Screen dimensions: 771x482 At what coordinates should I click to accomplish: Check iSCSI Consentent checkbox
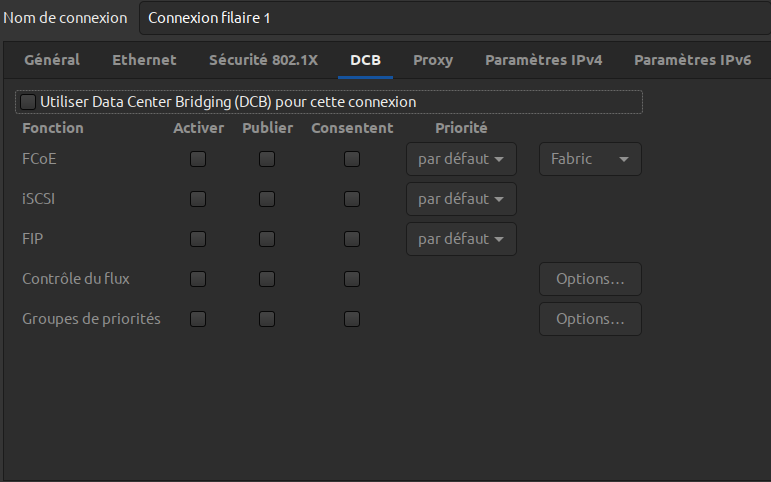352,199
